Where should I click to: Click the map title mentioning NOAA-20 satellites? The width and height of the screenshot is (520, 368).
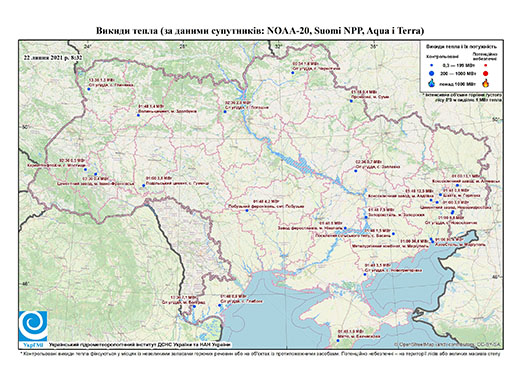pos(260,31)
